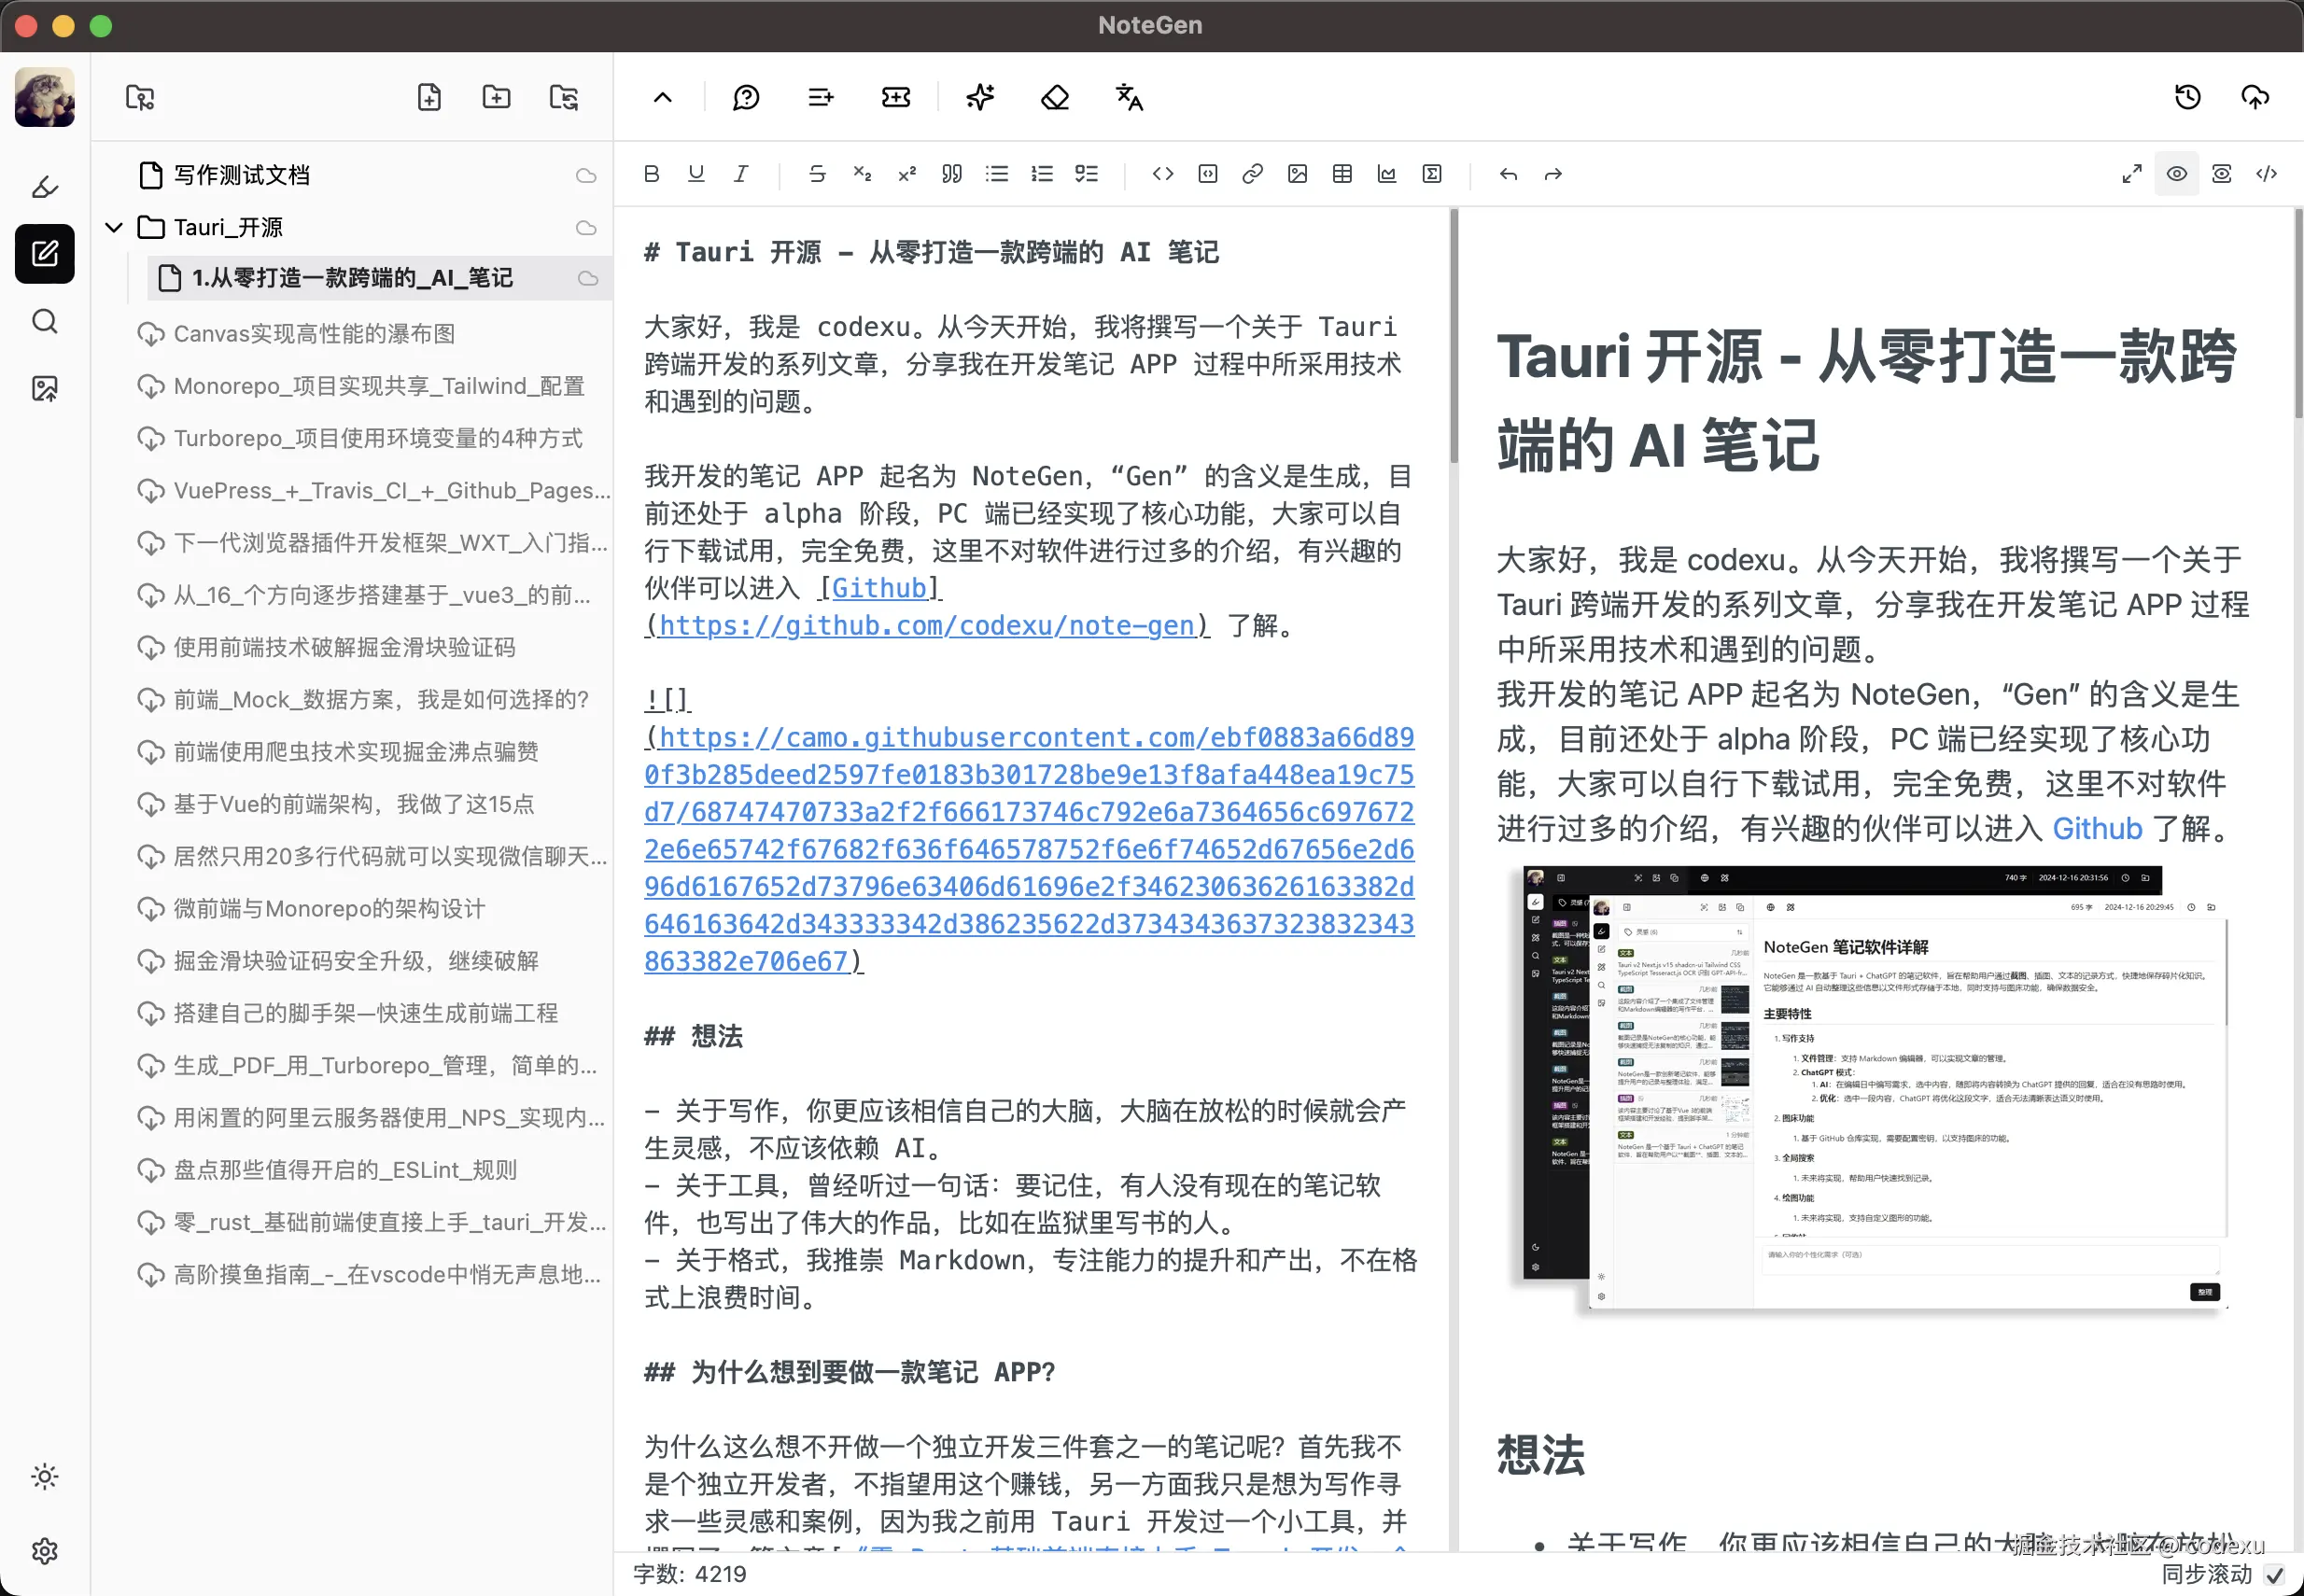The height and width of the screenshot is (1596, 2304).
Task: Insert a table using the table icon
Action: tap(1342, 174)
